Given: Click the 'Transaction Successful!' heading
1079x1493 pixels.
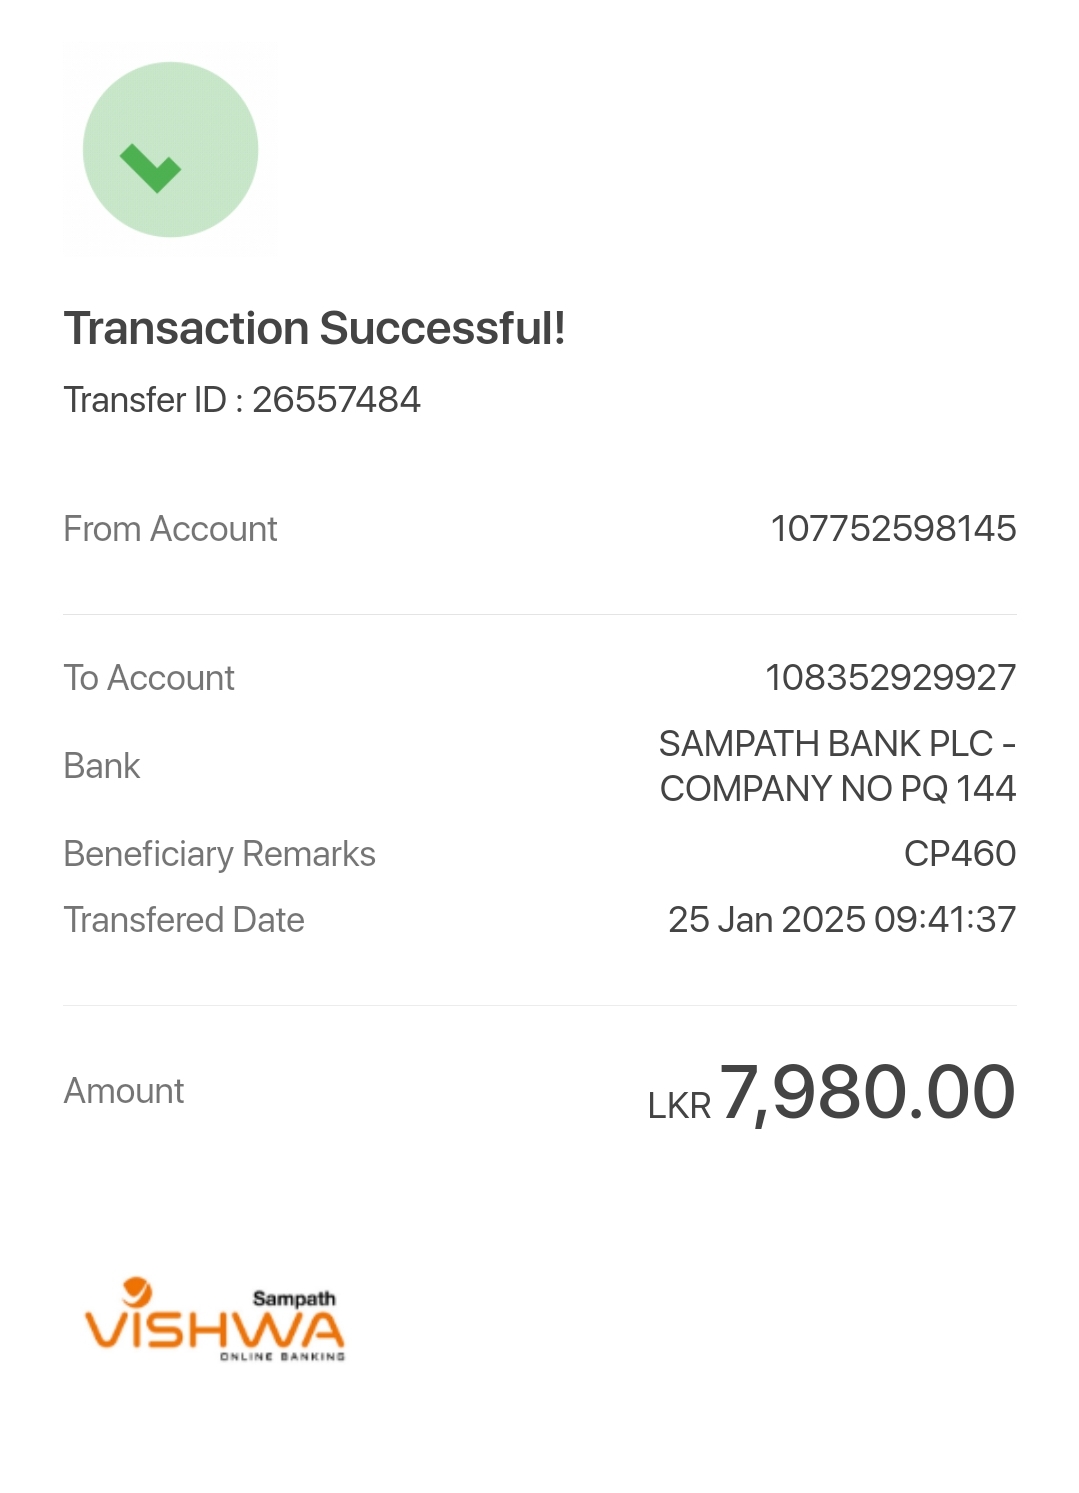Looking at the screenshot, I should click(x=314, y=328).
